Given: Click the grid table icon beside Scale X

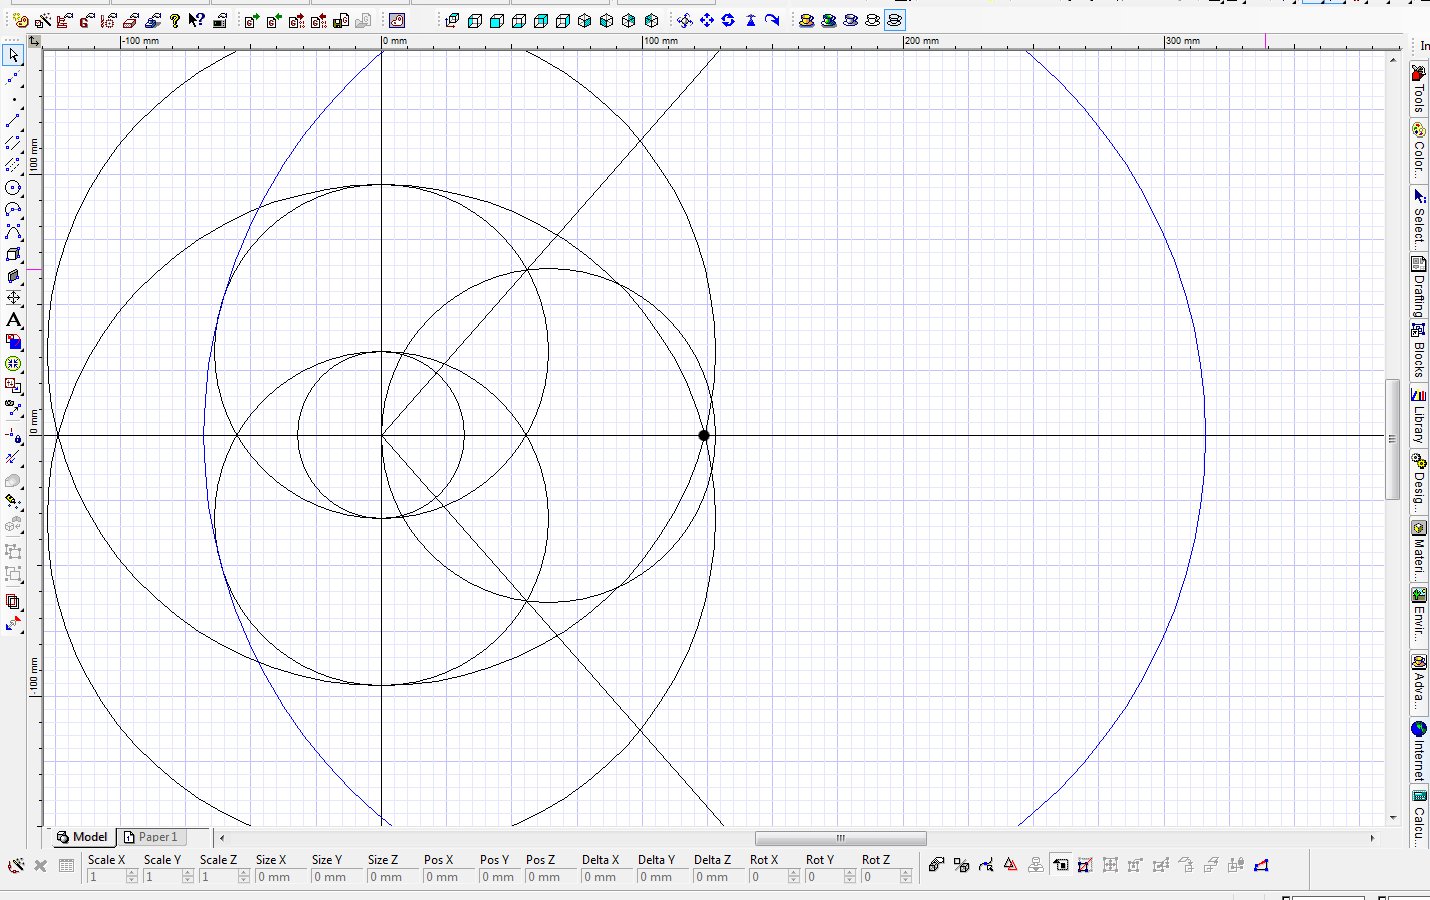Looking at the screenshot, I should [67, 866].
